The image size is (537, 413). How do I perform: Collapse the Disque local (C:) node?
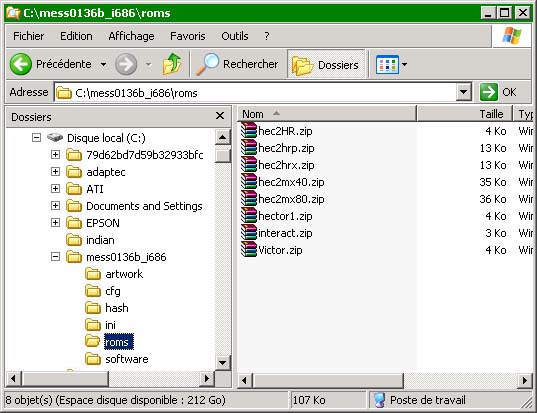pyautogui.click(x=36, y=138)
